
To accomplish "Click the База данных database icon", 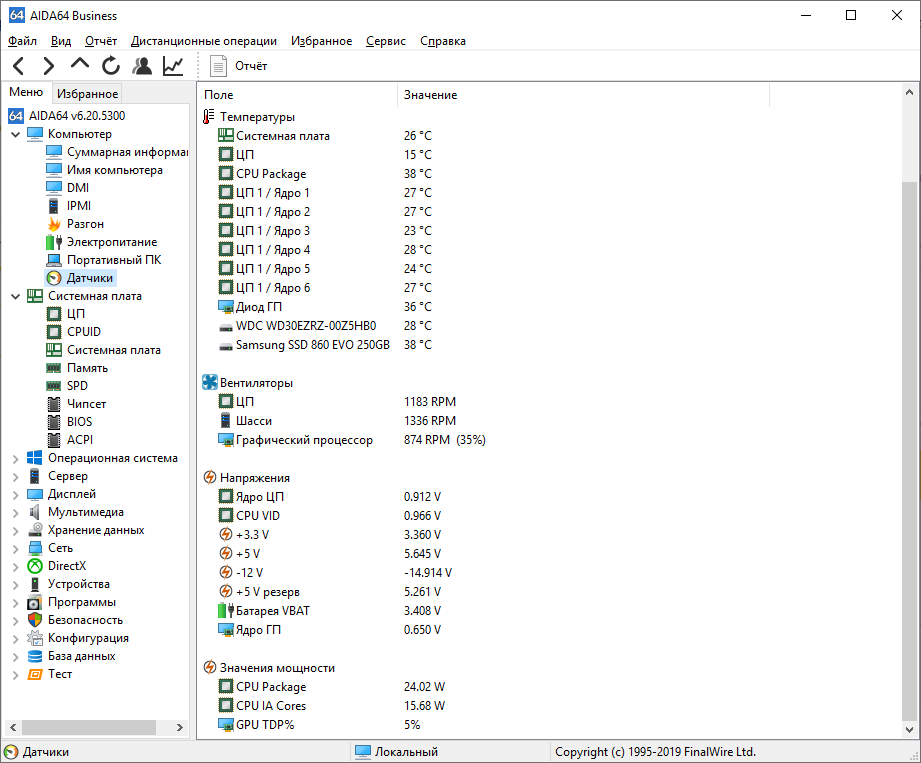I will coord(35,656).
